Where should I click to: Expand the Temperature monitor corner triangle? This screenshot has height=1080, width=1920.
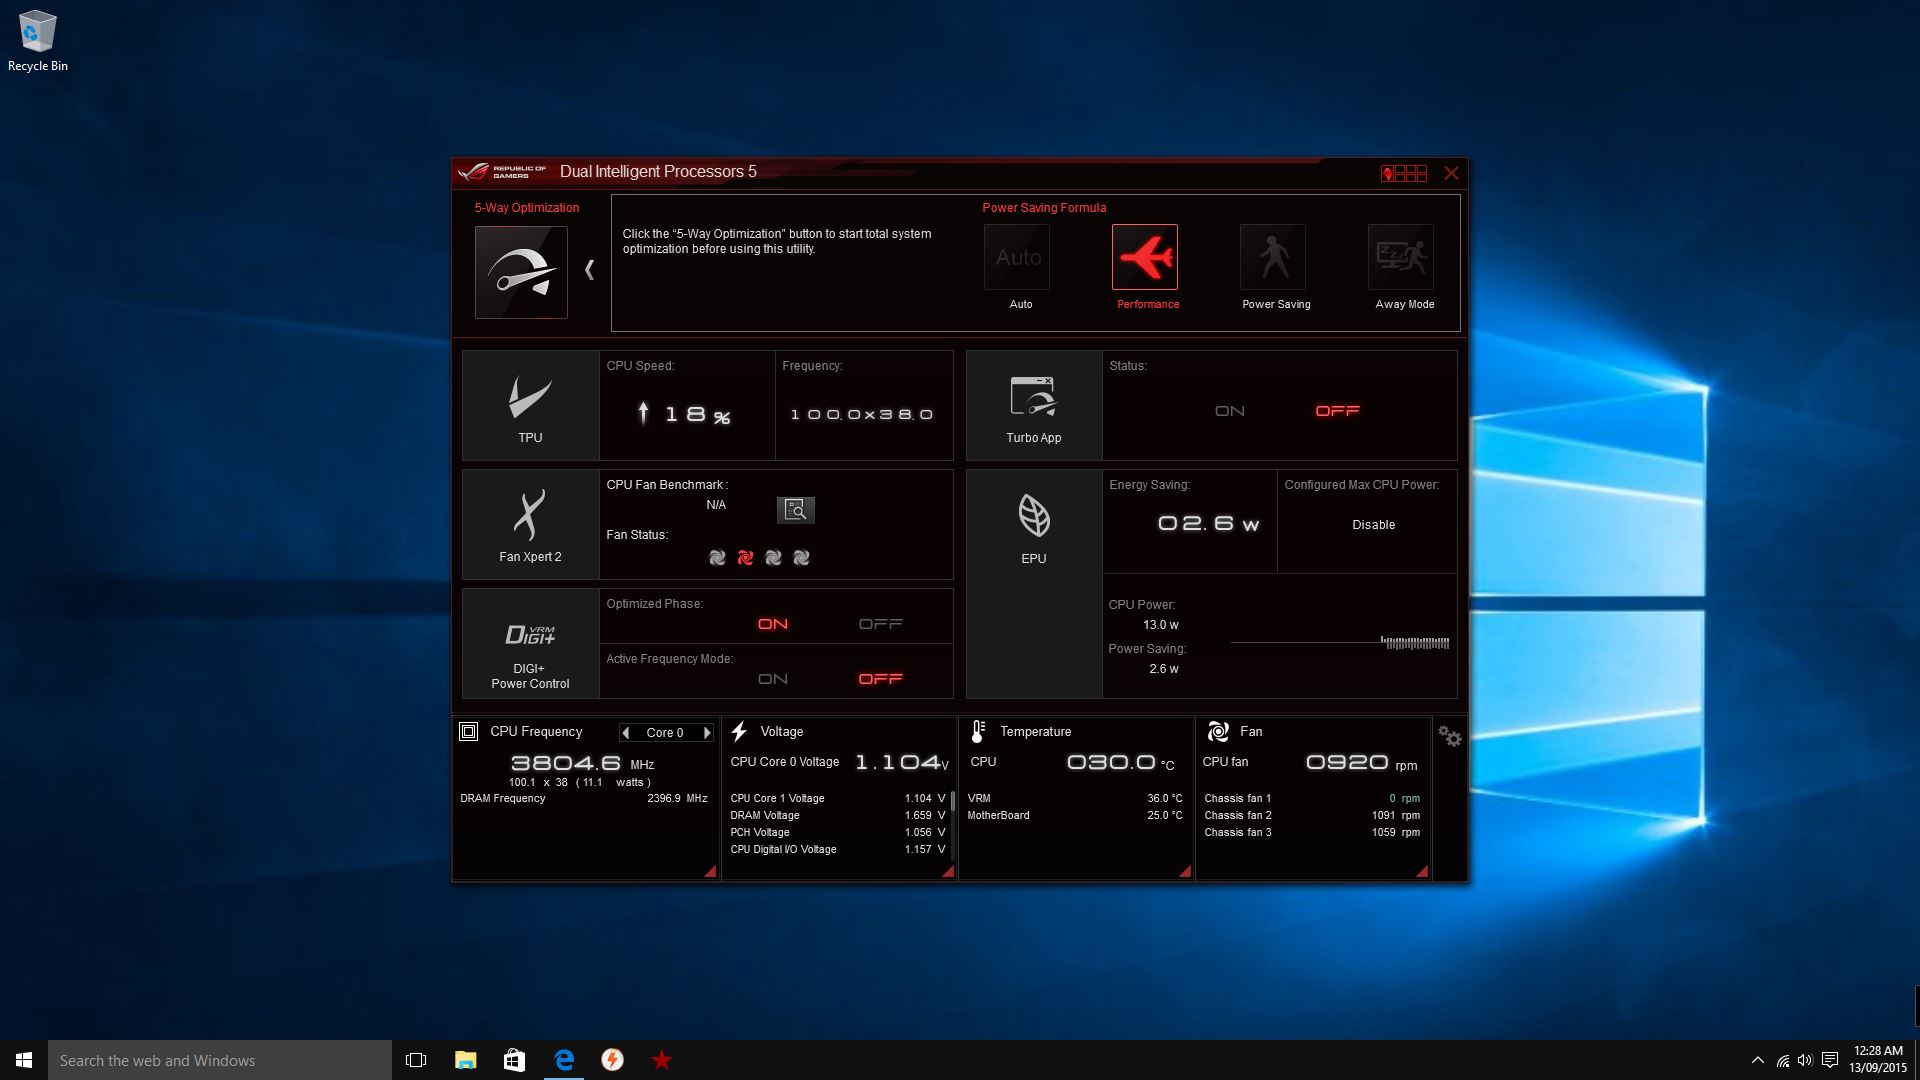click(1185, 871)
